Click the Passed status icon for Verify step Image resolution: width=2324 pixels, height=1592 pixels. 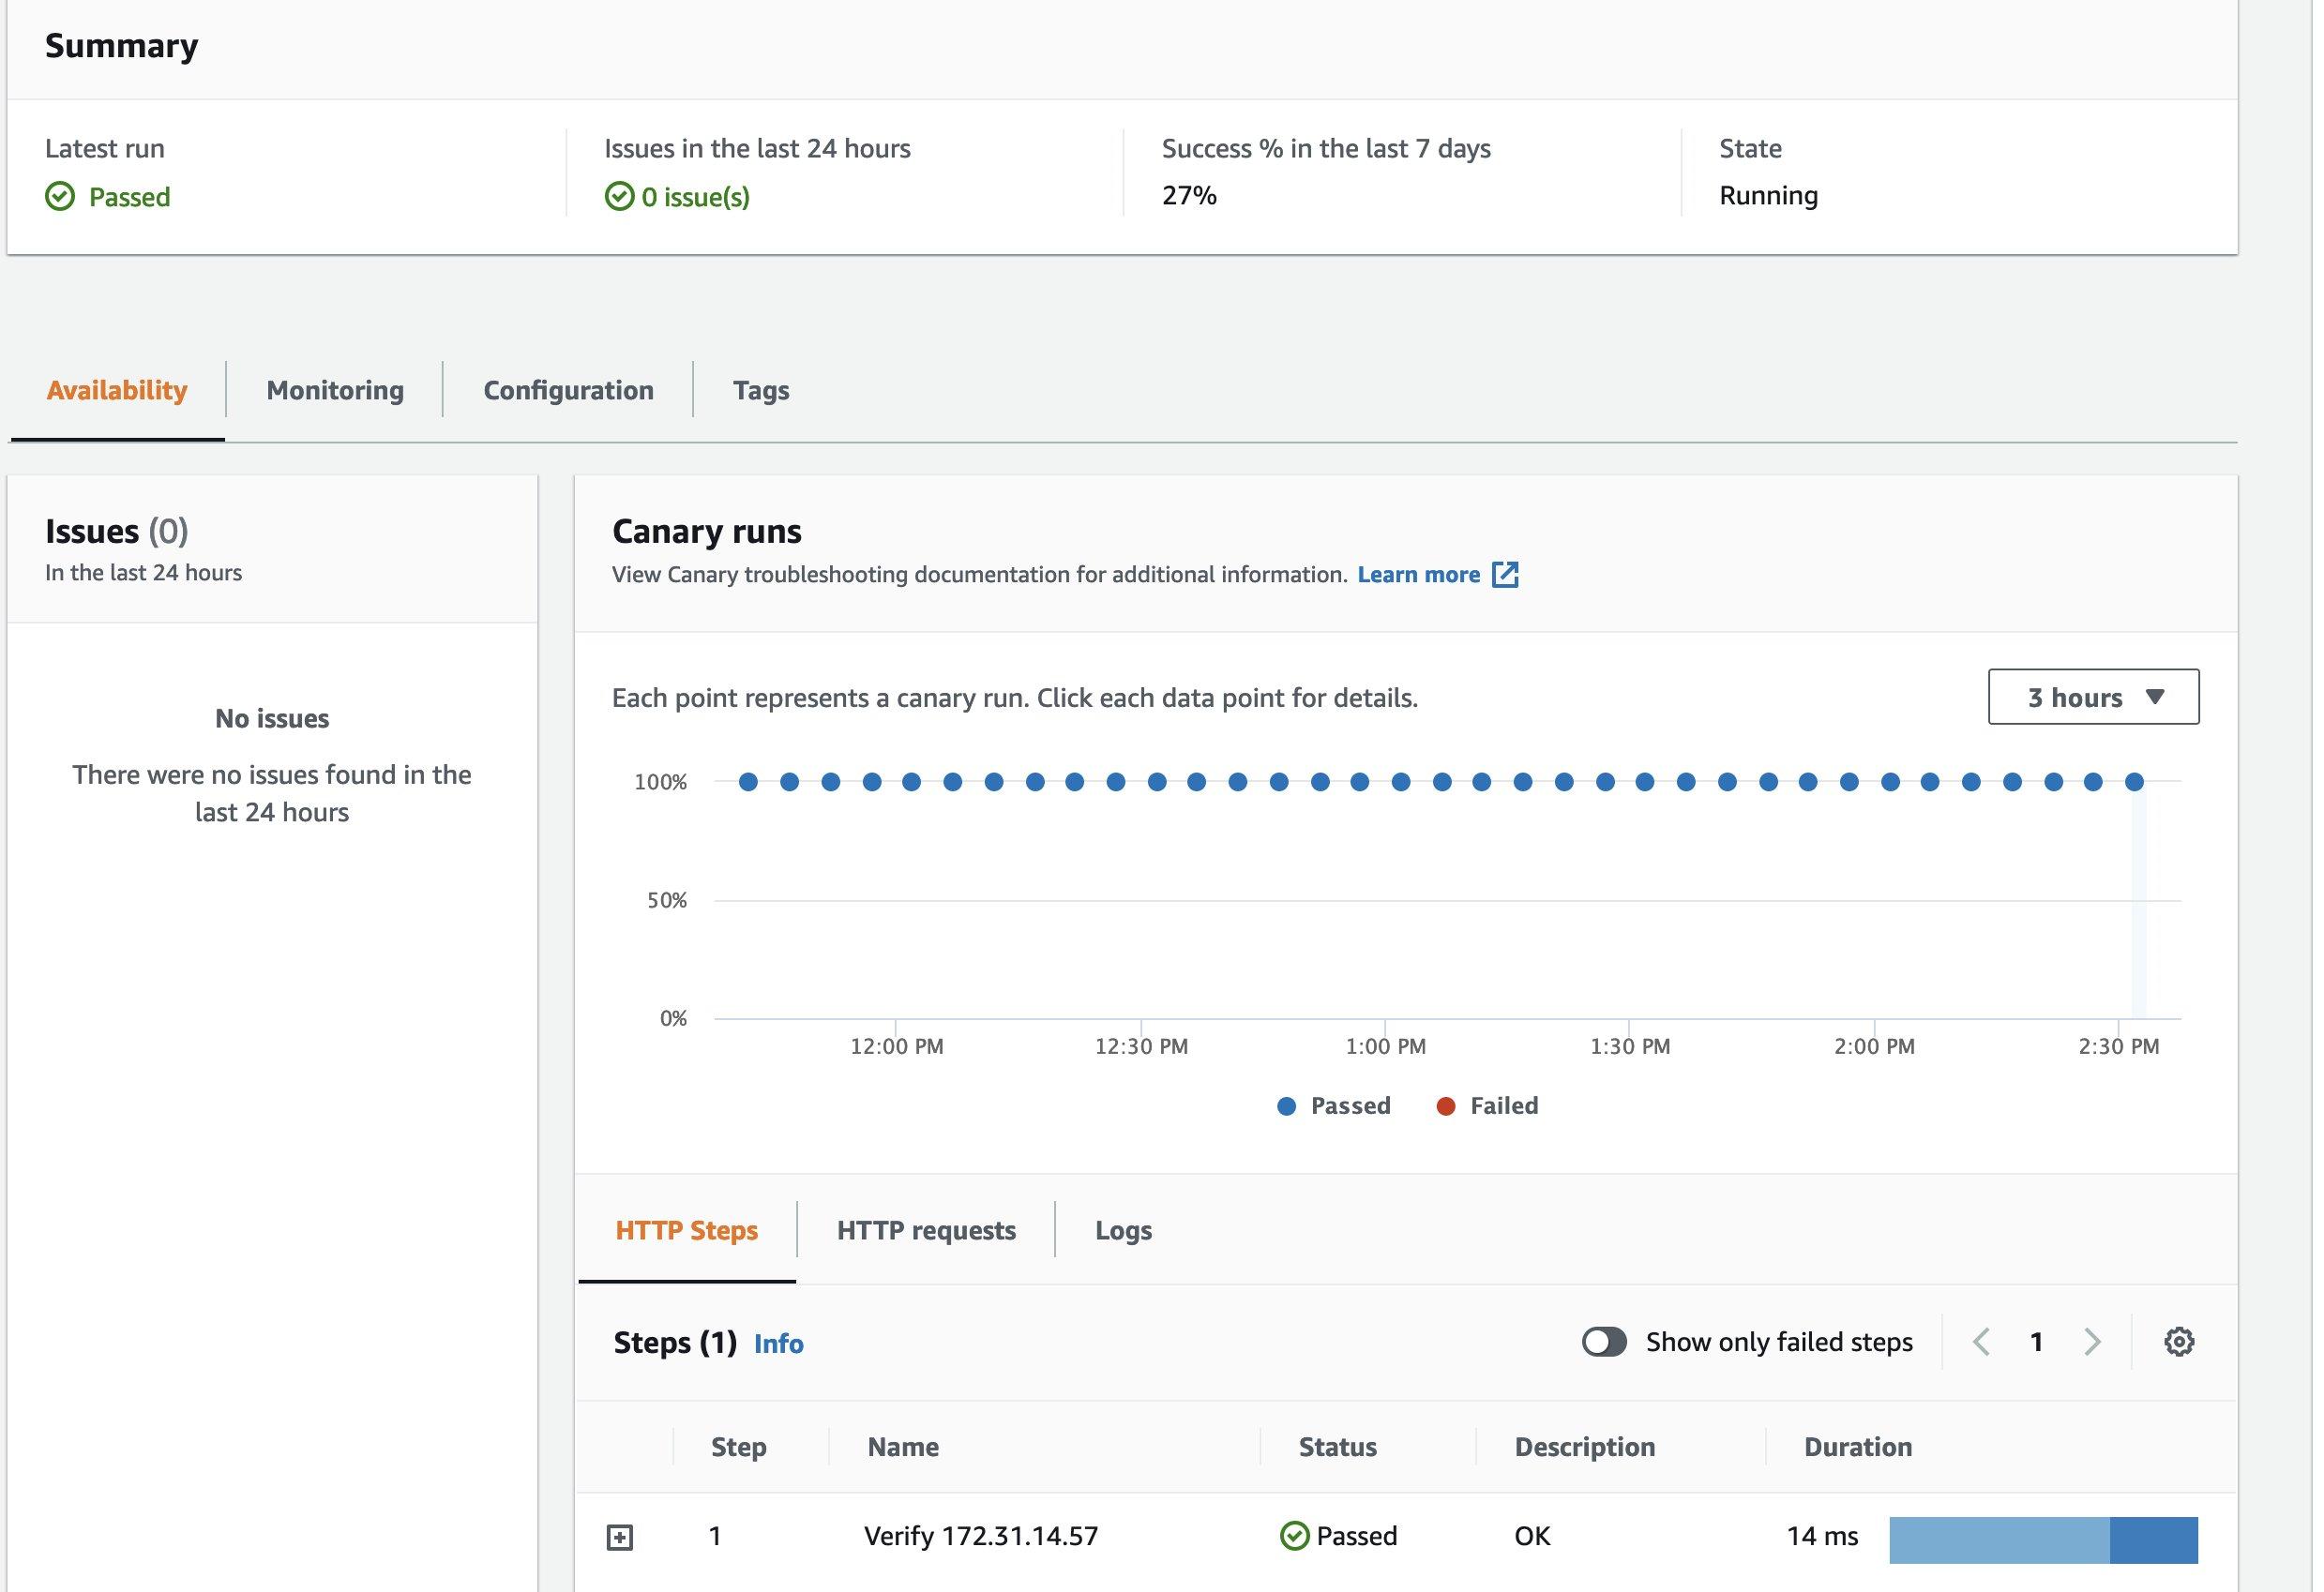tap(1296, 1535)
